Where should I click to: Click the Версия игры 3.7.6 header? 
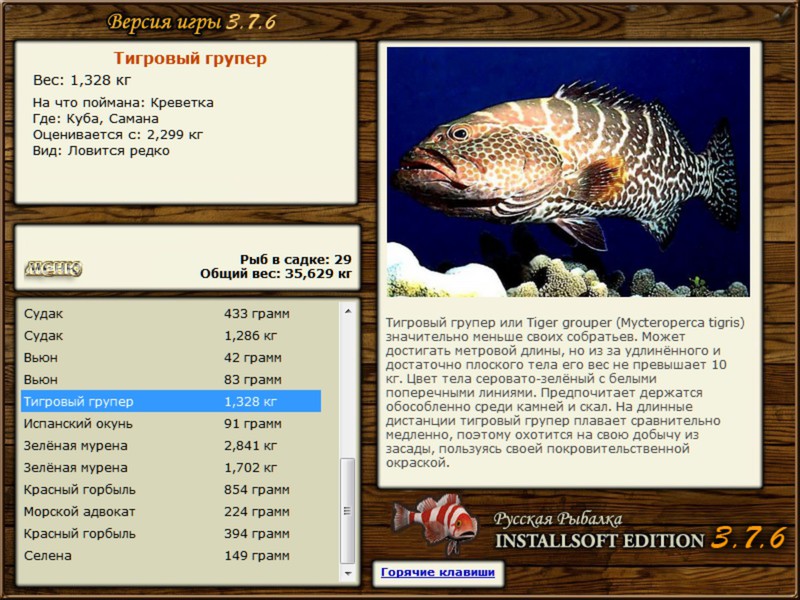[x=192, y=22]
